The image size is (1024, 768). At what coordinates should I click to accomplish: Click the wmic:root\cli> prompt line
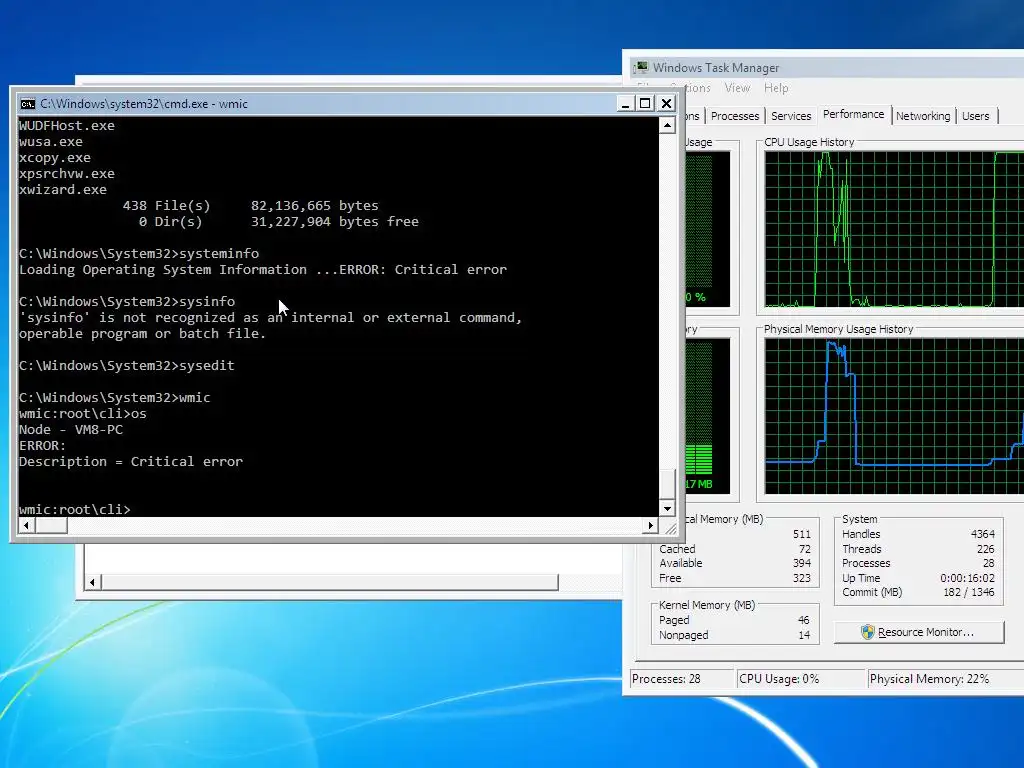74,509
